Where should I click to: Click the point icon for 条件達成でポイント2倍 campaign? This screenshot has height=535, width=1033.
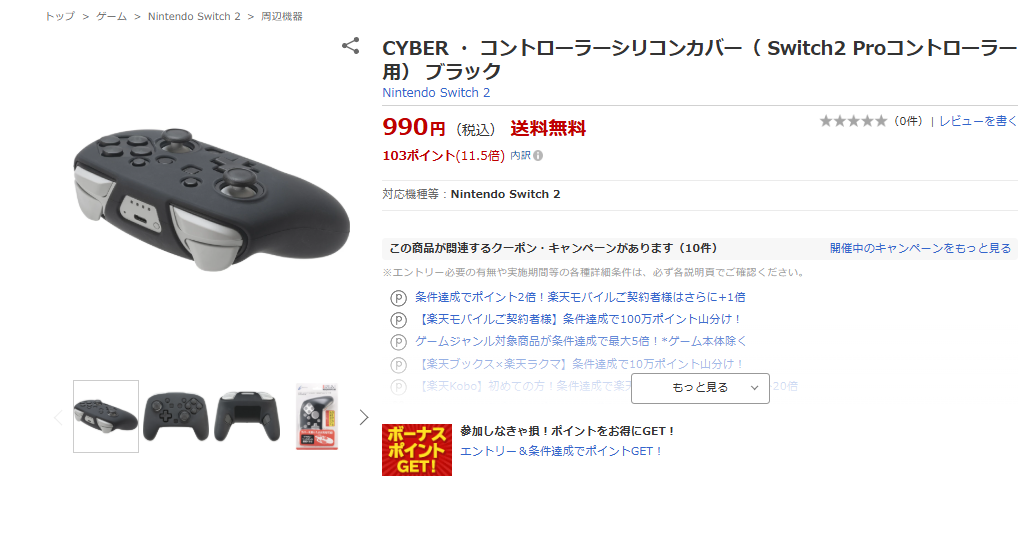coord(399,298)
